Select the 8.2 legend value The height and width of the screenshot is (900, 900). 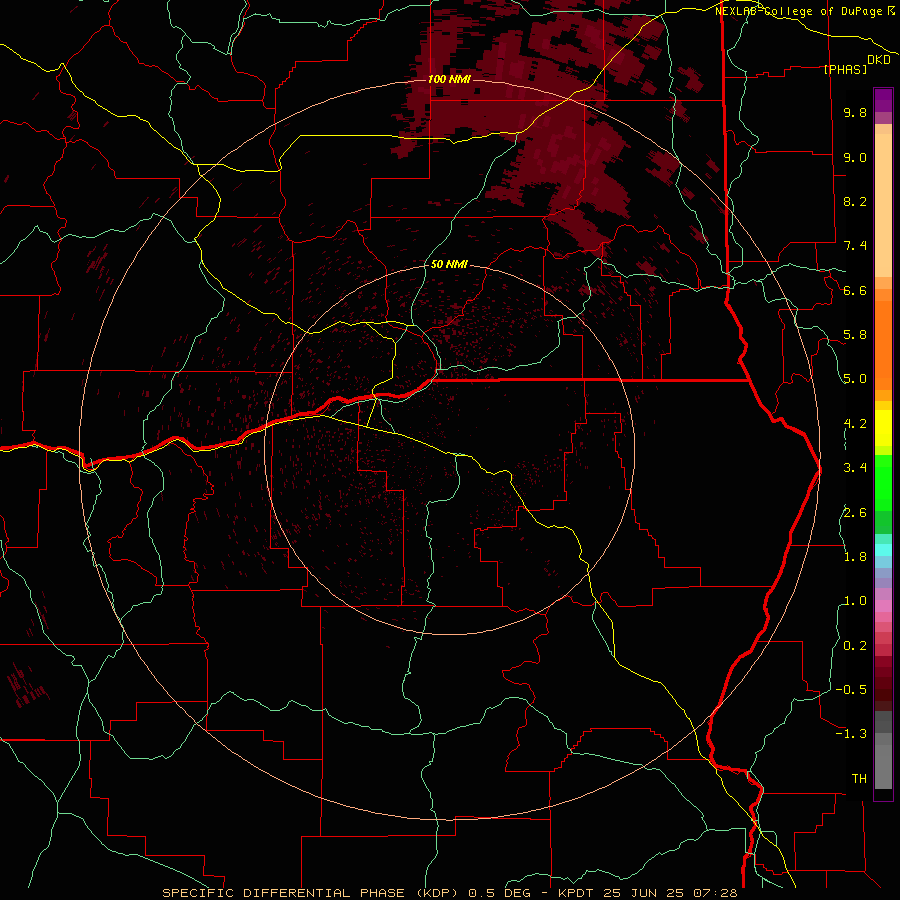pos(855,201)
